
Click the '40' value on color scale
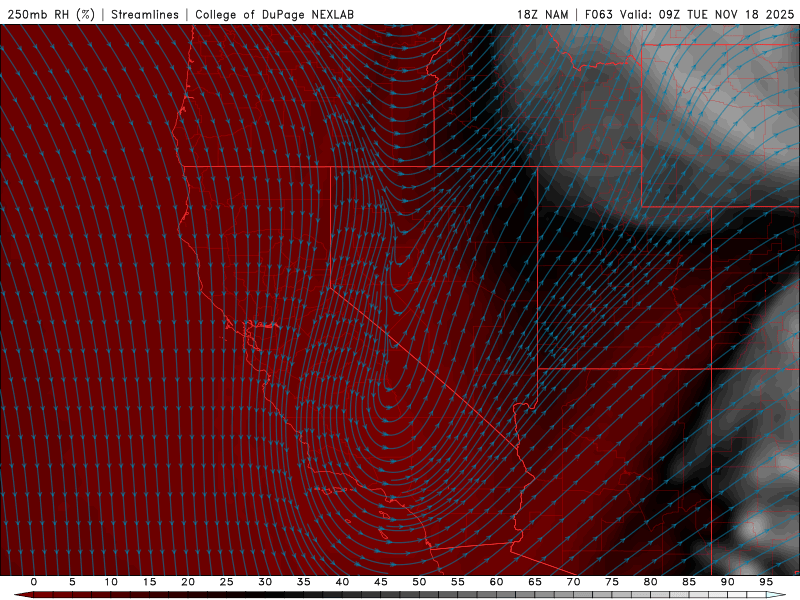(x=342, y=582)
